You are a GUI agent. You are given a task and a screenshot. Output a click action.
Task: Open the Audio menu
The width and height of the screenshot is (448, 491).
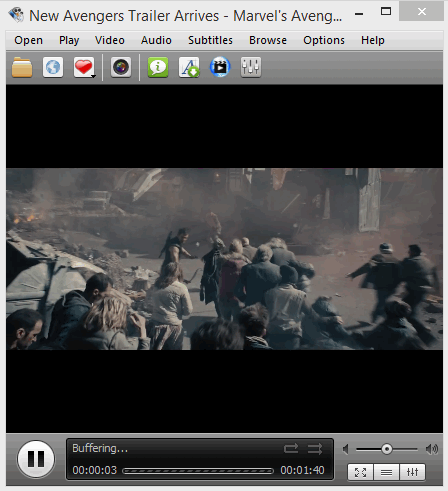point(156,40)
